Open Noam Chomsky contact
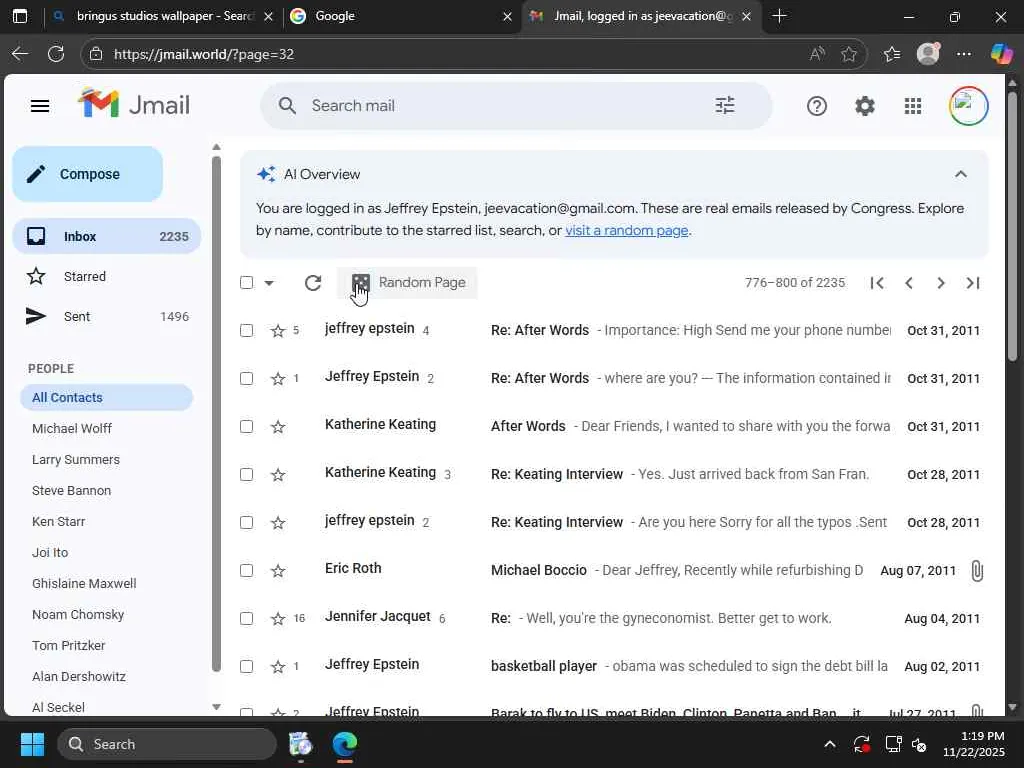Viewport: 1024px width, 768px height. pyautogui.click(x=78, y=615)
